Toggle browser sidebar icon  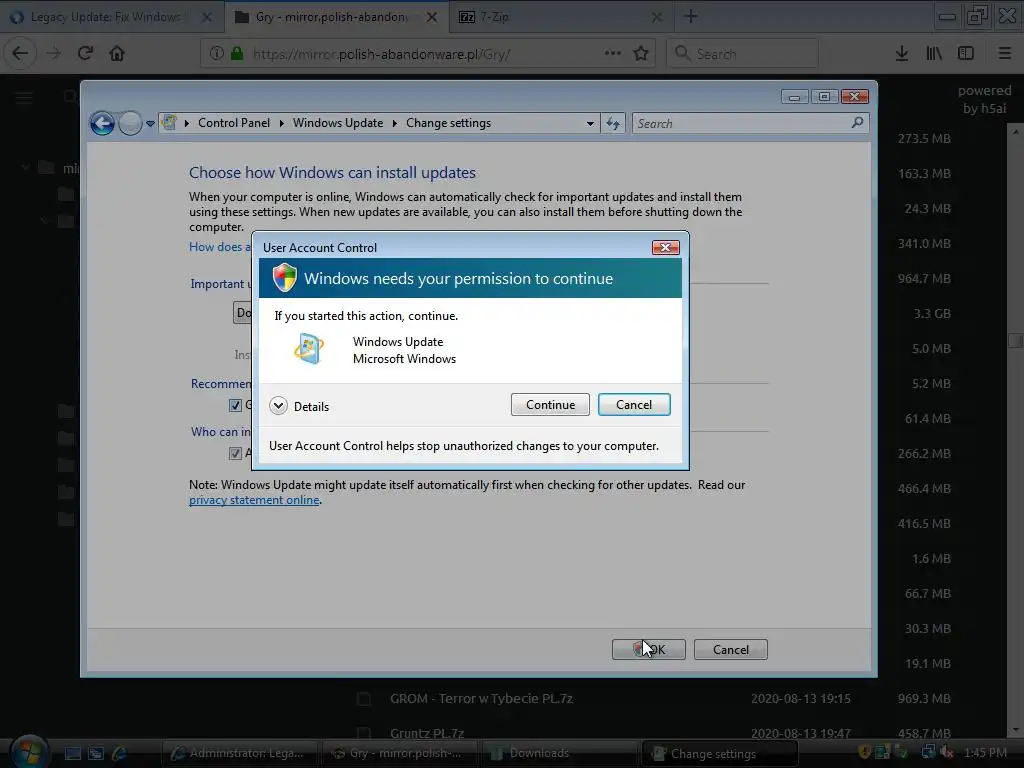point(966,54)
